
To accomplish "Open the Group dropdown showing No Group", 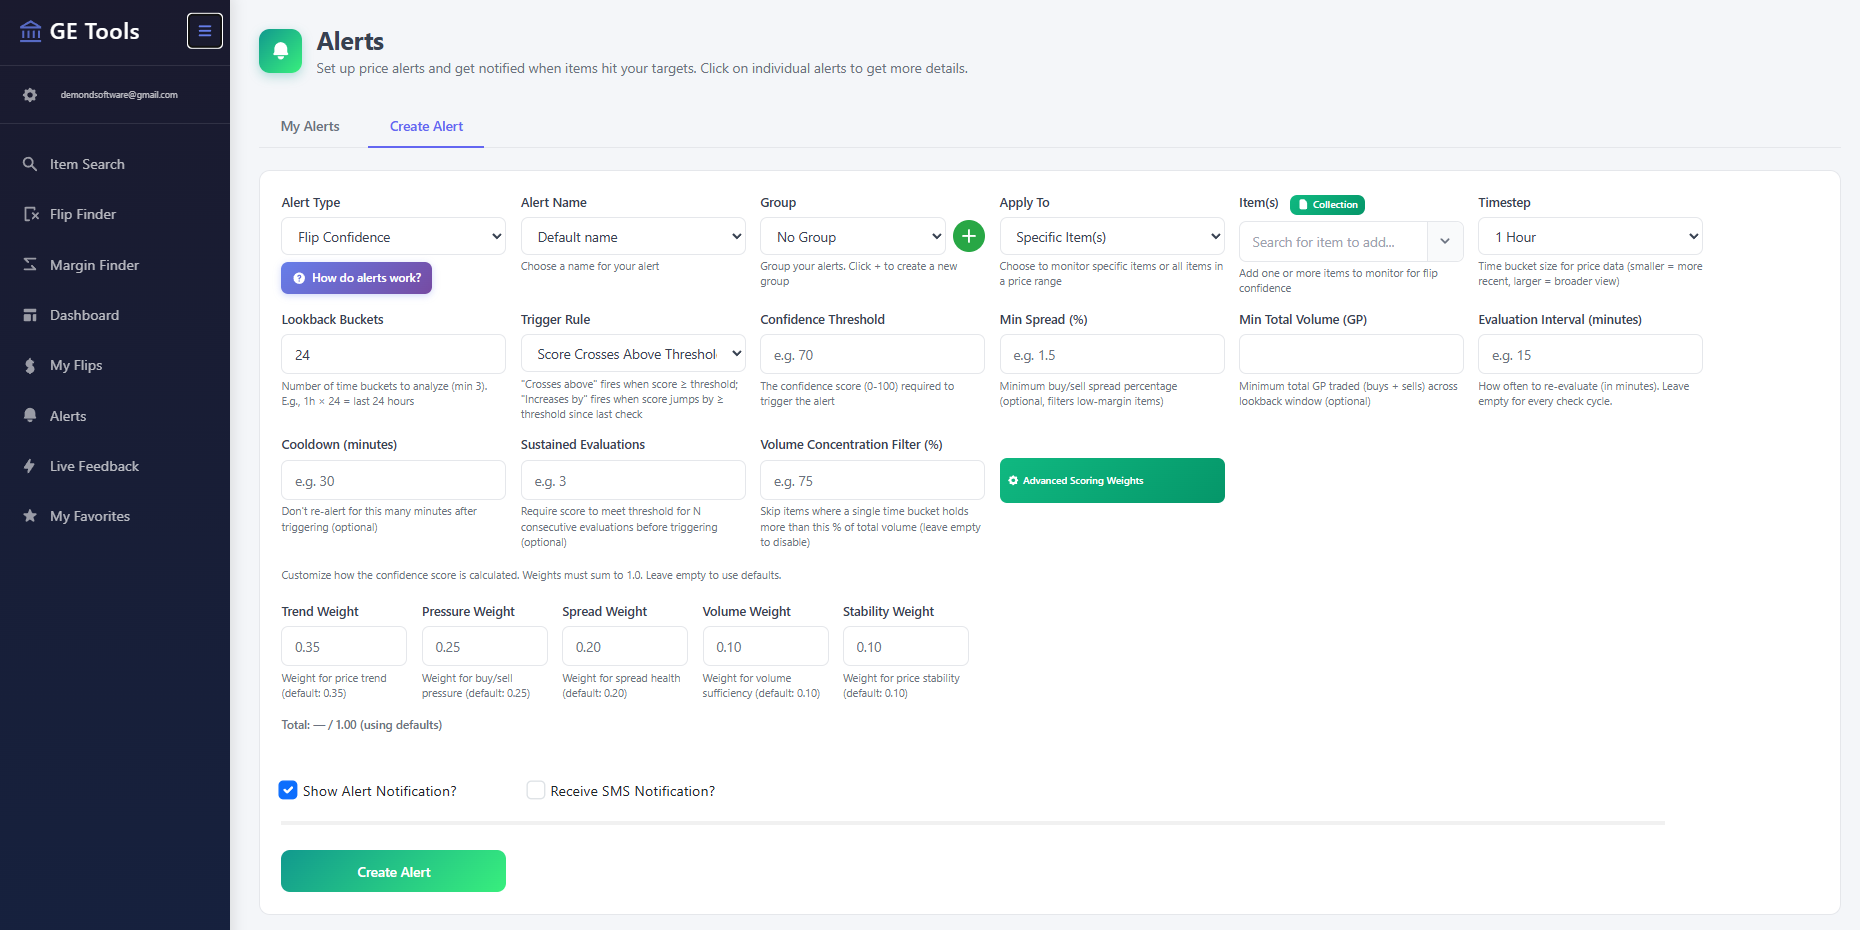I will (853, 237).
